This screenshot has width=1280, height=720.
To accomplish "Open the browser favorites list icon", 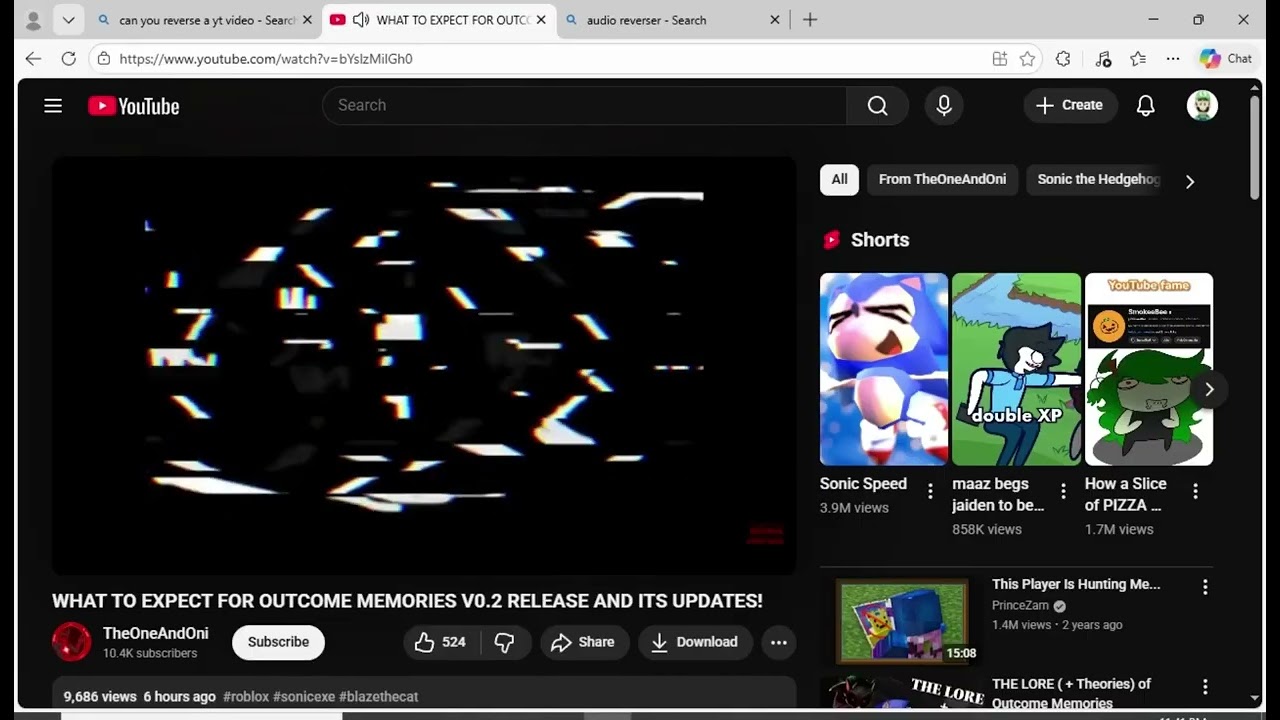I will (1138, 59).
